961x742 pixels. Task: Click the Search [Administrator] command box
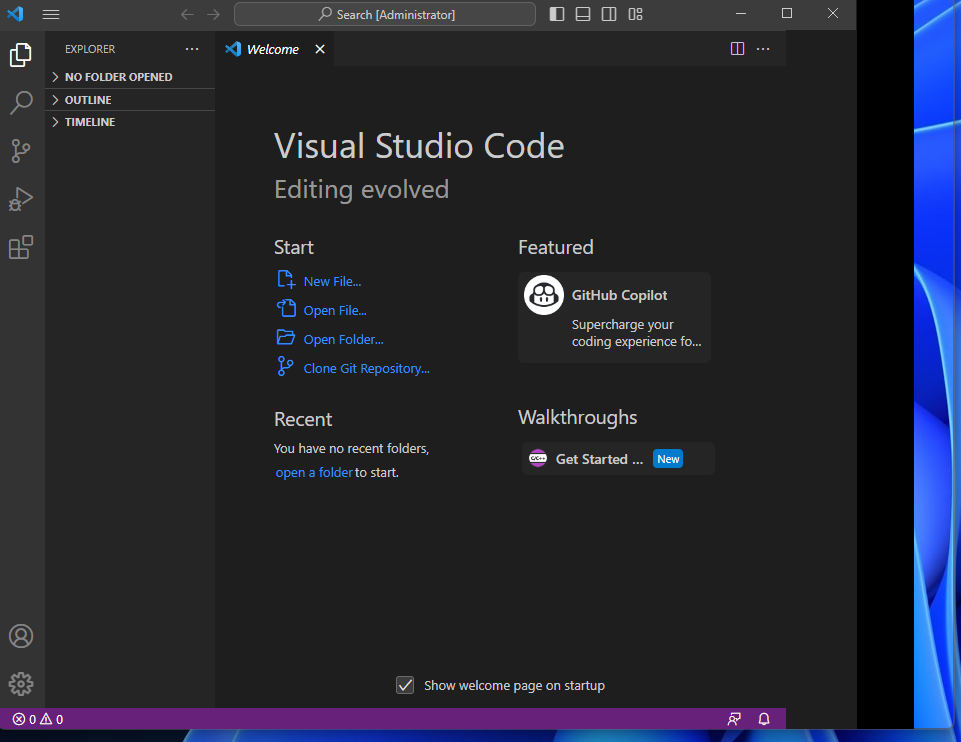(386, 14)
